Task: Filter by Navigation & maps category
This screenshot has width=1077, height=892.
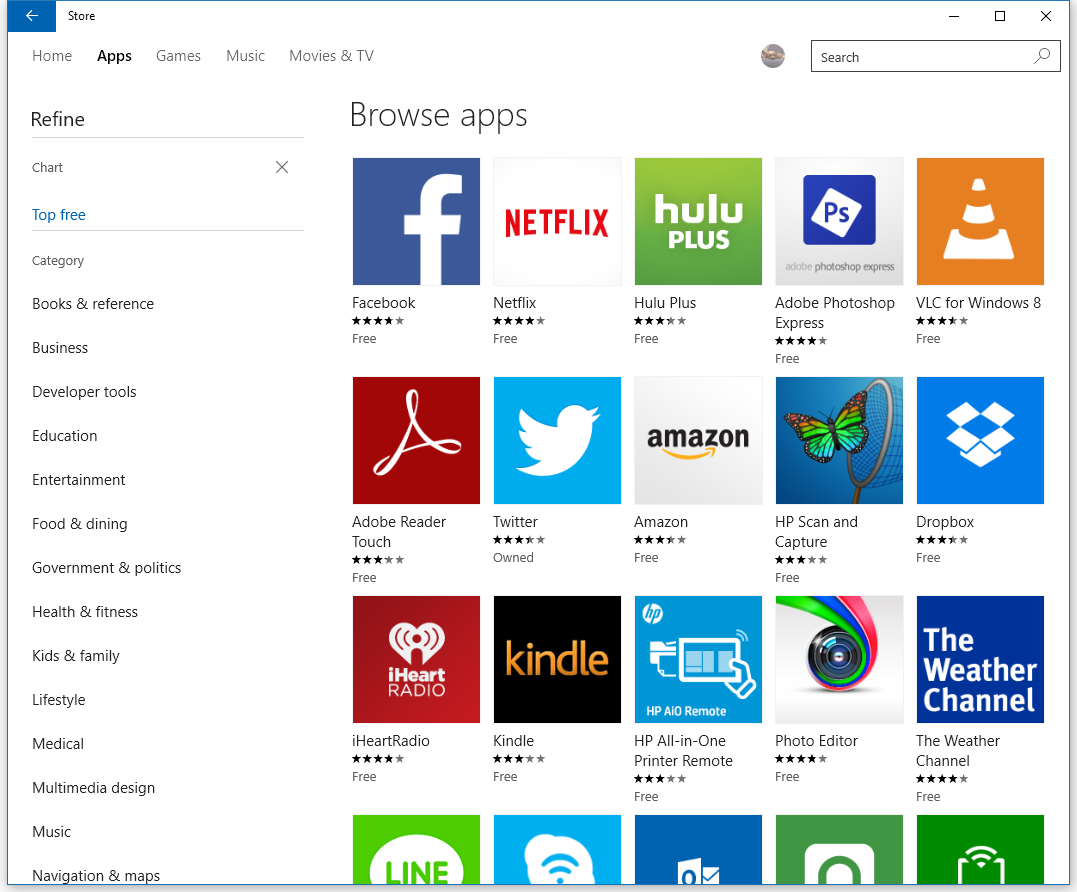Action: [x=95, y=876]
